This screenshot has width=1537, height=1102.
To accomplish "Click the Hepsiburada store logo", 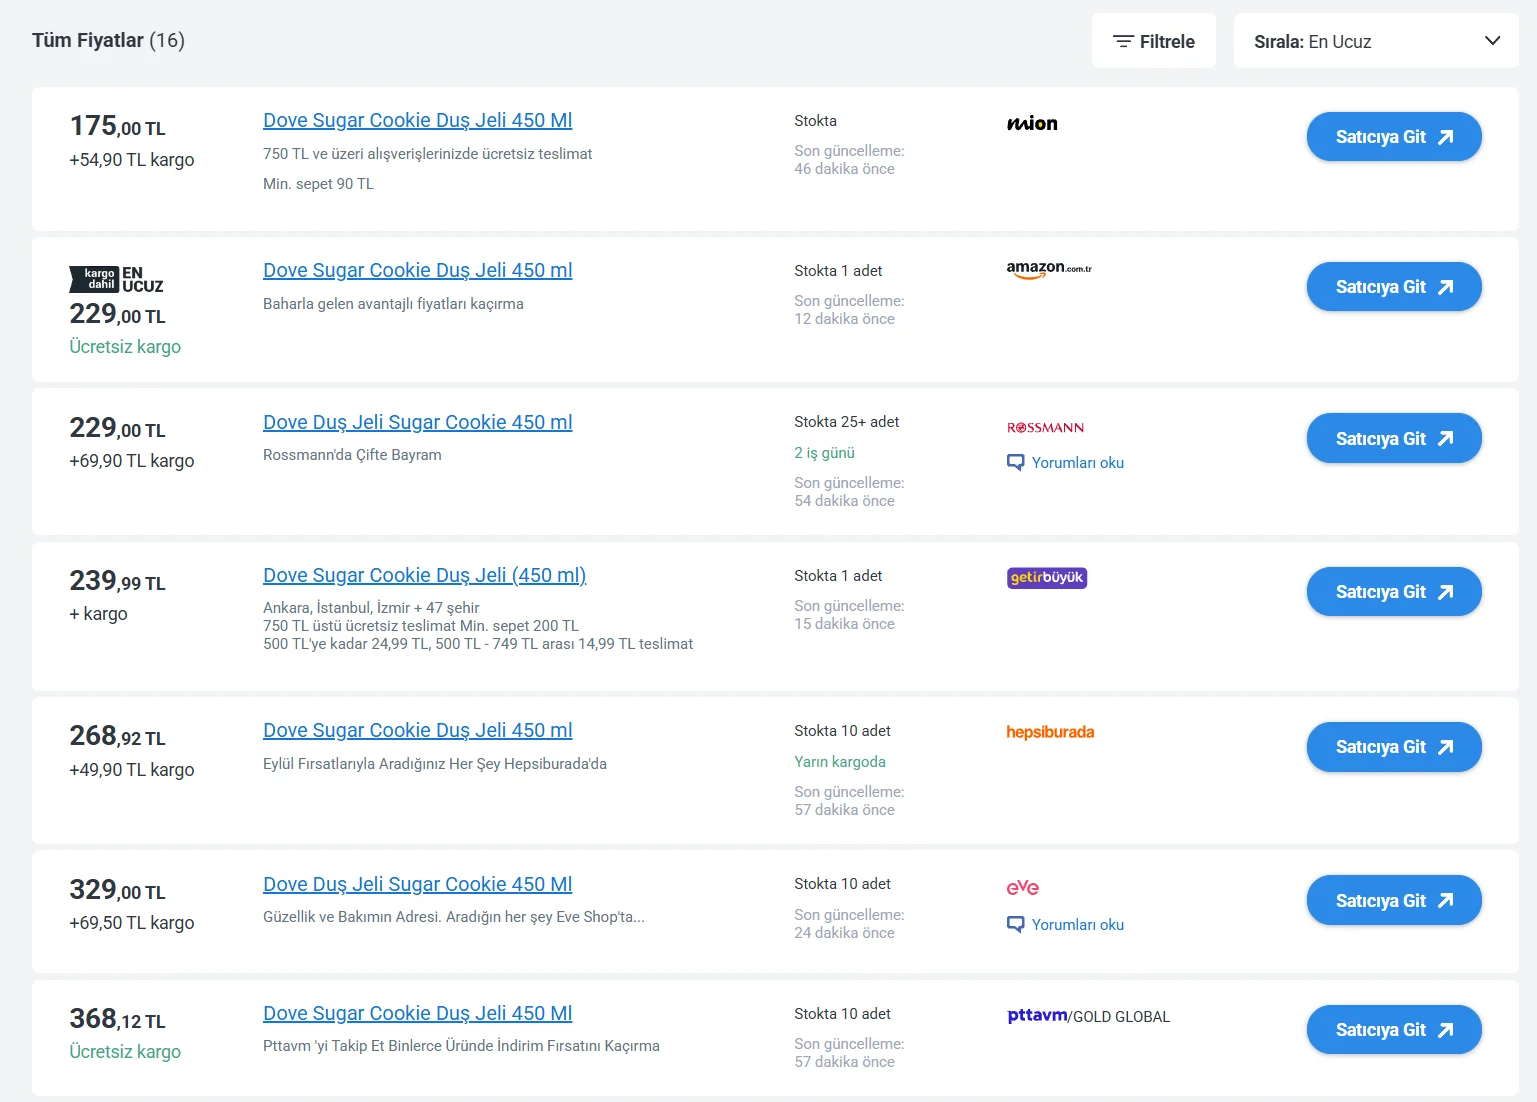I will [1050, 732].
